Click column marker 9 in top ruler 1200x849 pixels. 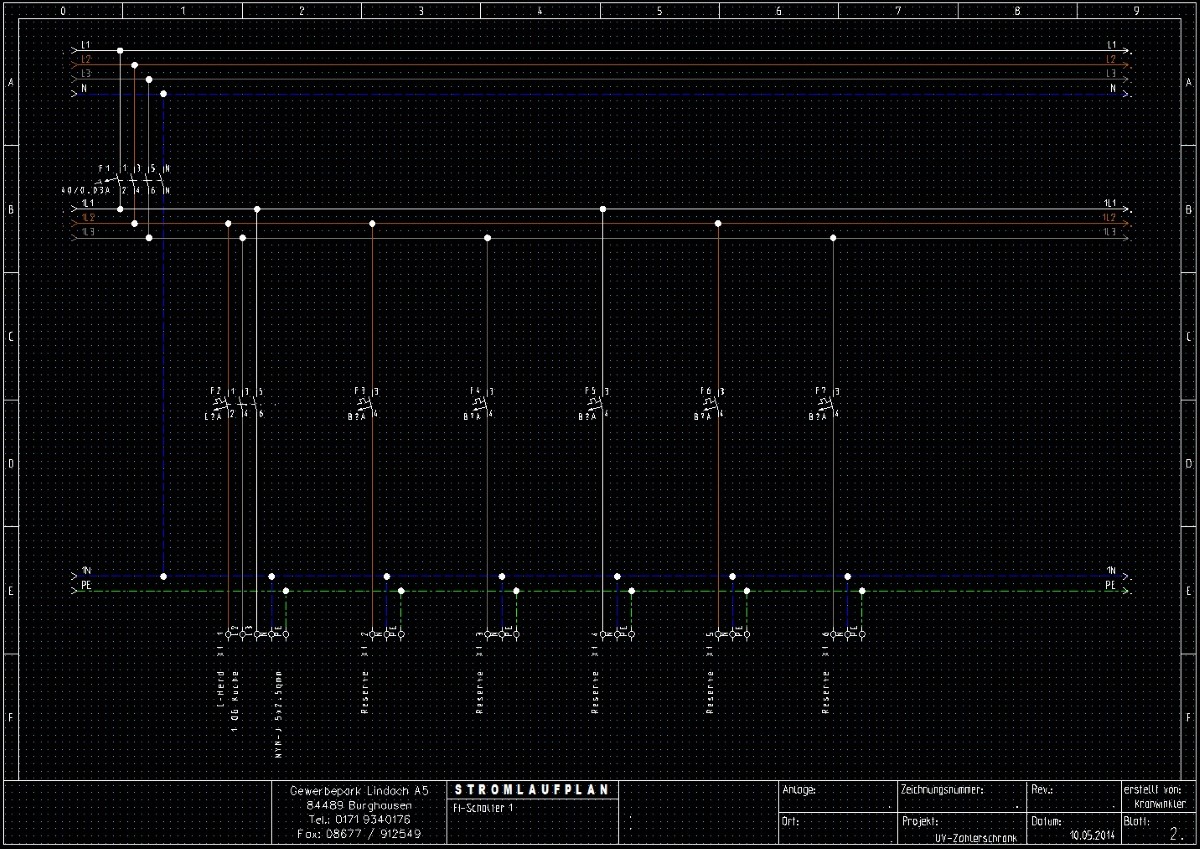(1136, 10)
